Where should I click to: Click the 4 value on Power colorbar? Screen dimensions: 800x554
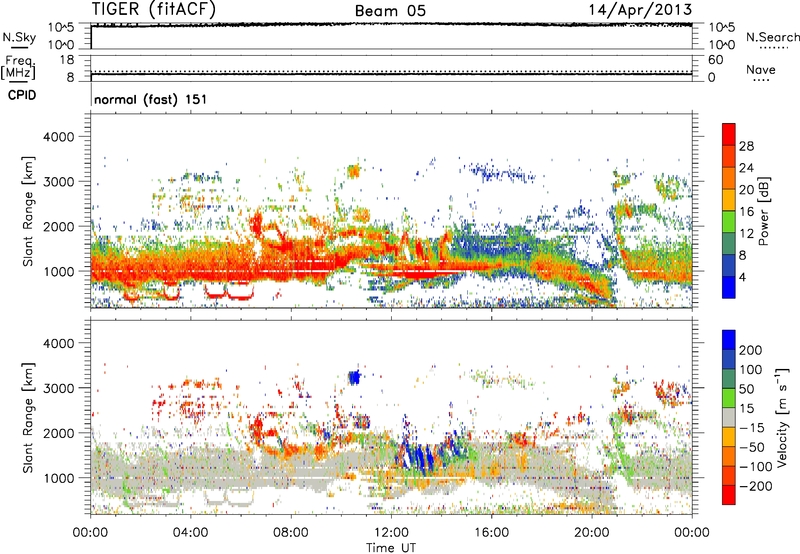click(x=743, y=277)
